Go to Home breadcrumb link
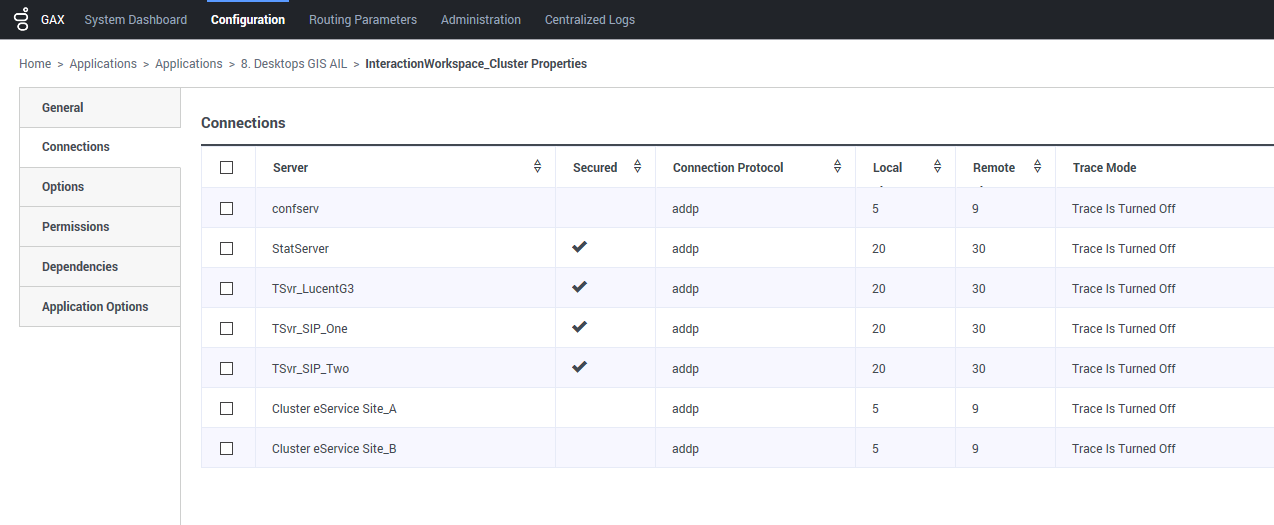This screenshot has width=1274, height=525. click(x=35, y=64)
